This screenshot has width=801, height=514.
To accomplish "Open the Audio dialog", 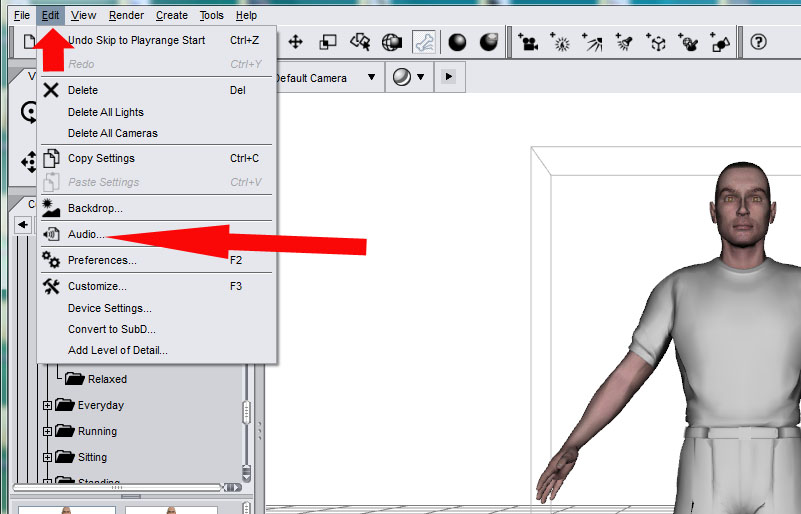I will coord(157,235).
